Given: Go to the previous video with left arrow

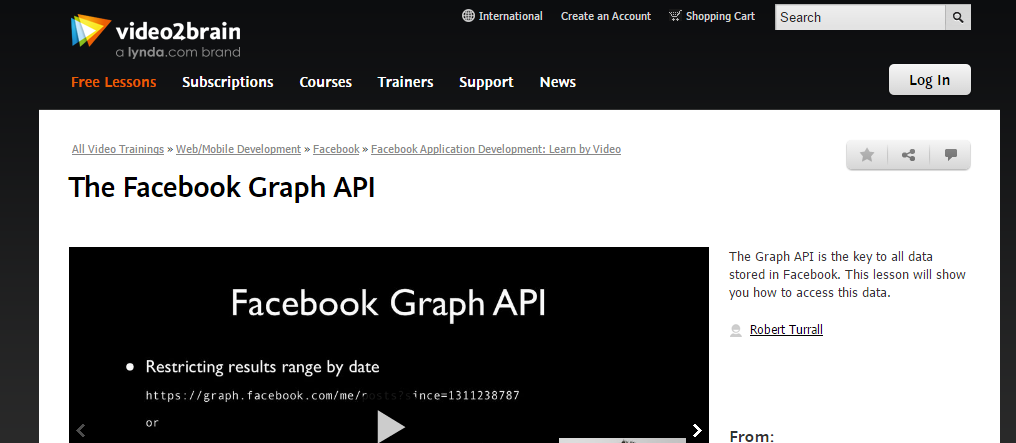Looking at the screenshot, I should [81, 430].
